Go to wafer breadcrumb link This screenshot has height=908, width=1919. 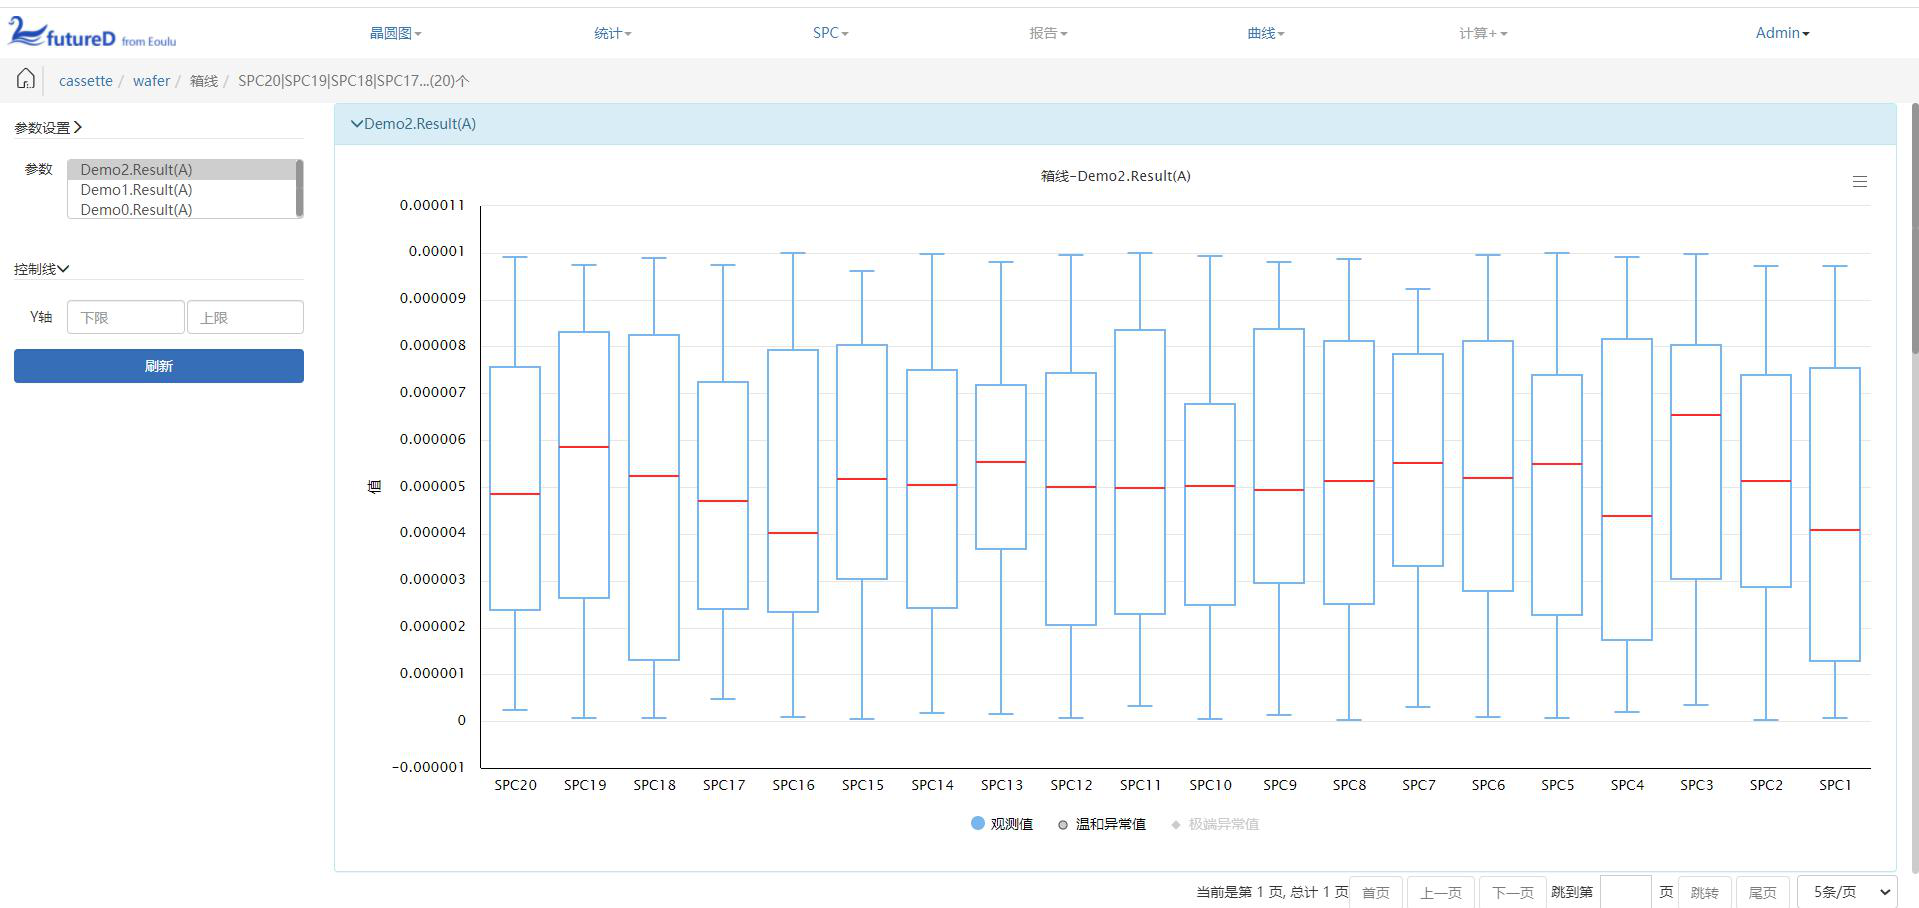point(151,81)
